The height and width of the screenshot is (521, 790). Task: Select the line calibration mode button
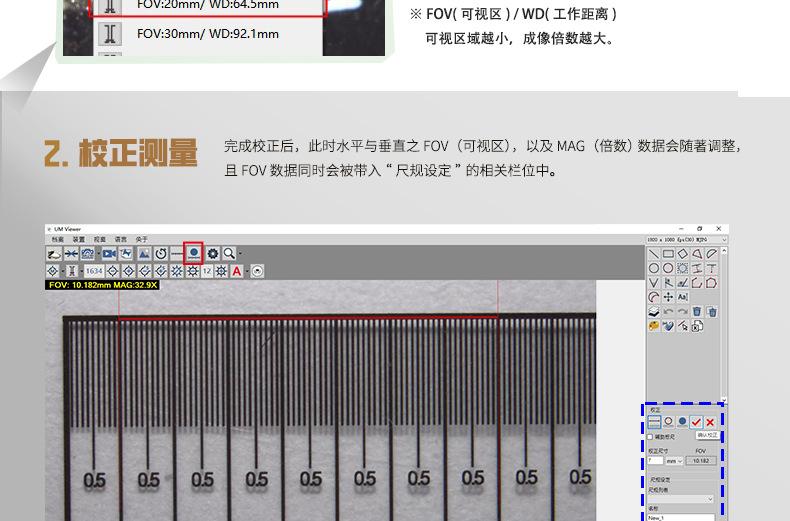click(x=654, y=422)
